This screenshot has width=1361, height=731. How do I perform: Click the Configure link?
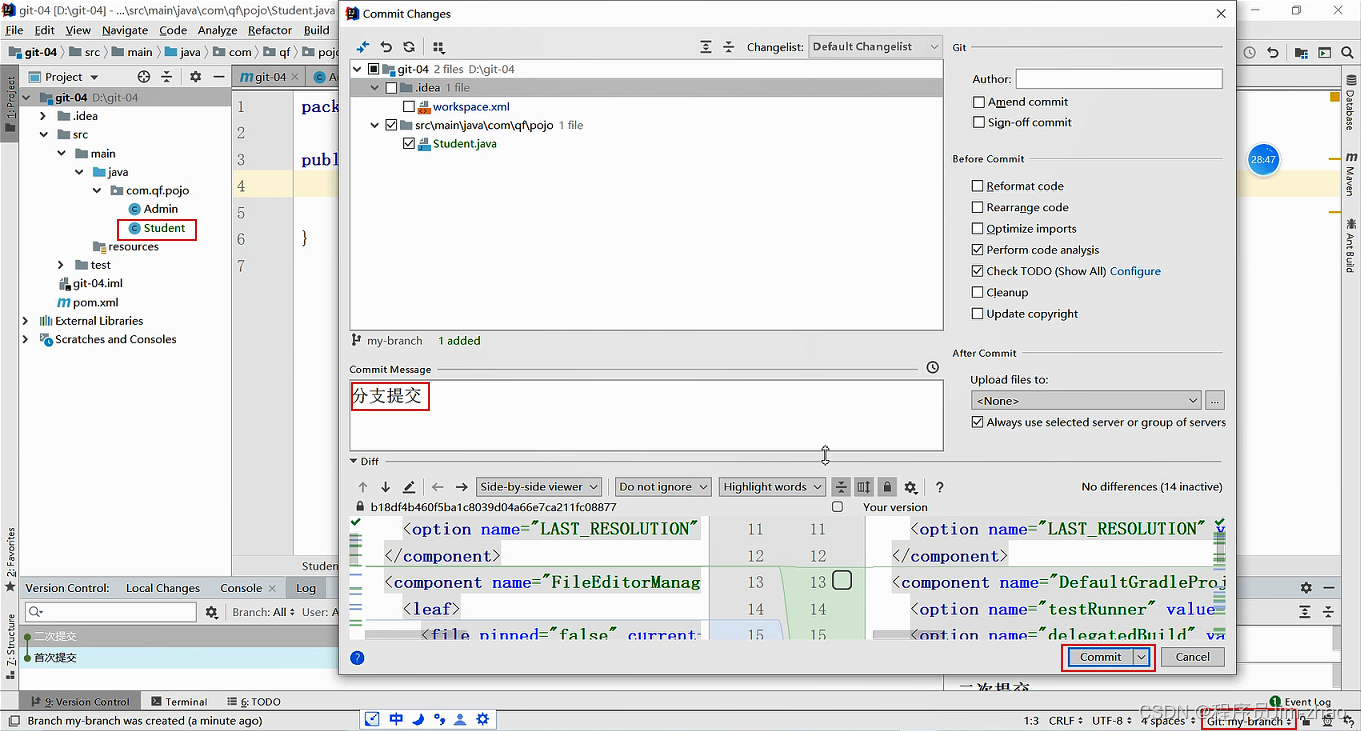(x=1135, y=271)
